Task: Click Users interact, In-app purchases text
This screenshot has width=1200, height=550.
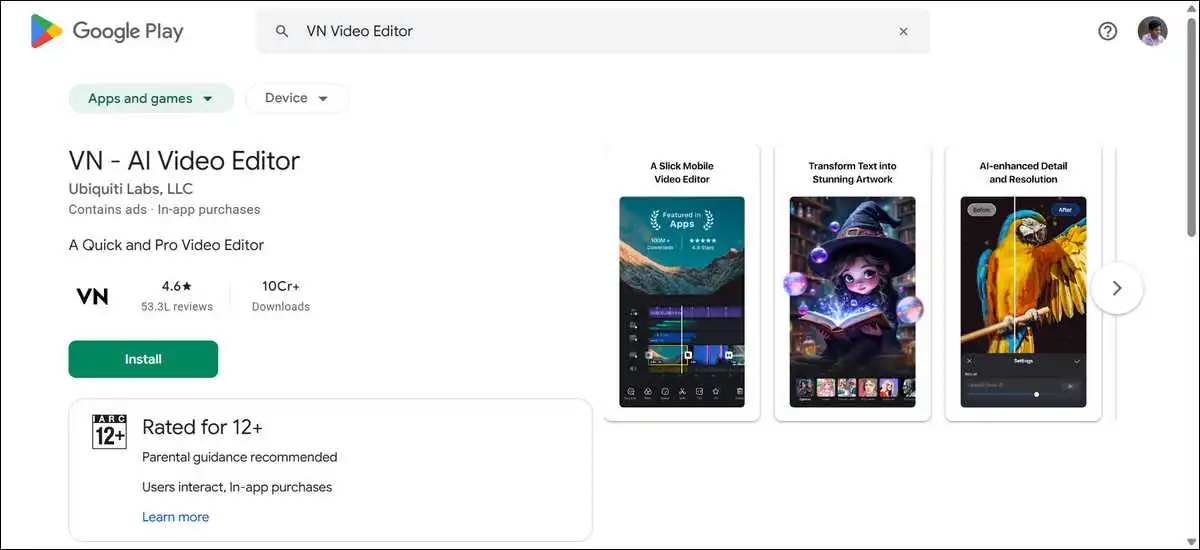Action: tap(237, 487)
